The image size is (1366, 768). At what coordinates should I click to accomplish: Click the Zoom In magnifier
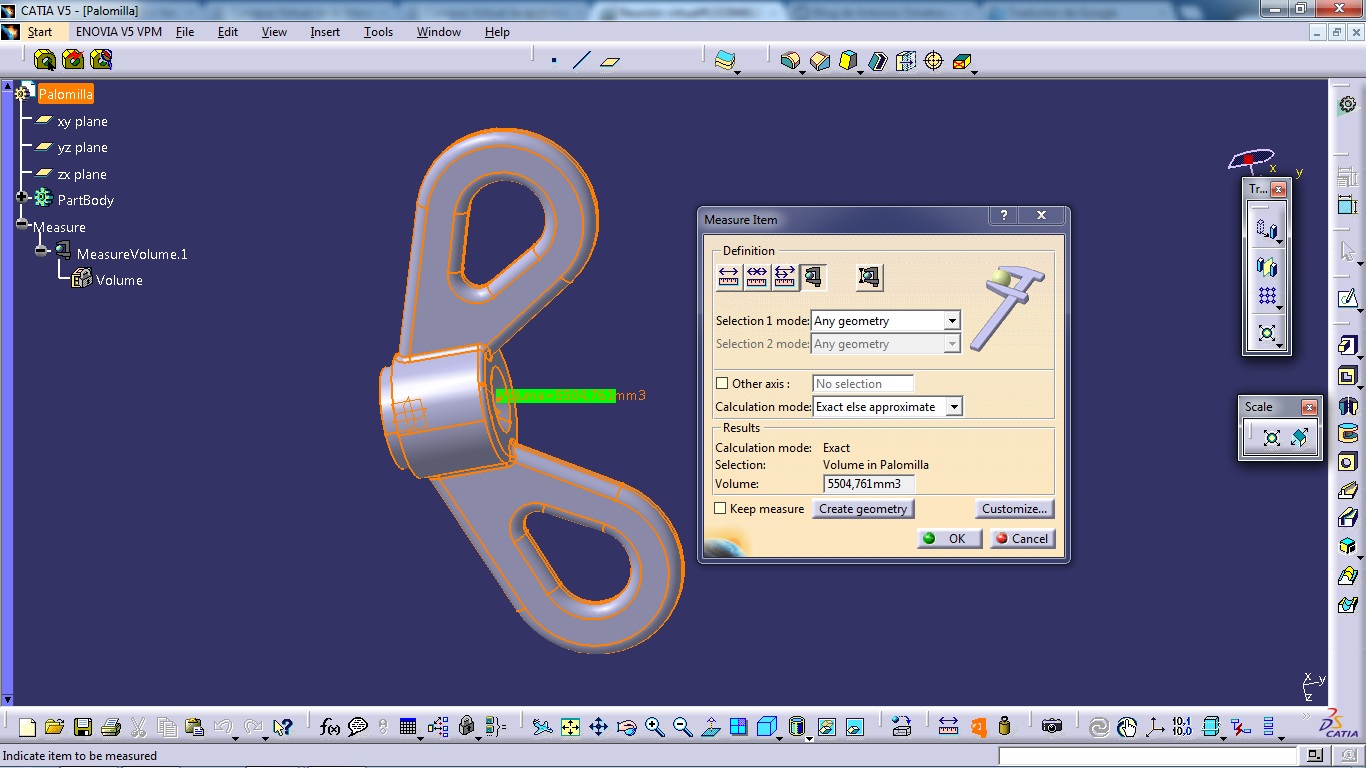(x=654, y=727)
